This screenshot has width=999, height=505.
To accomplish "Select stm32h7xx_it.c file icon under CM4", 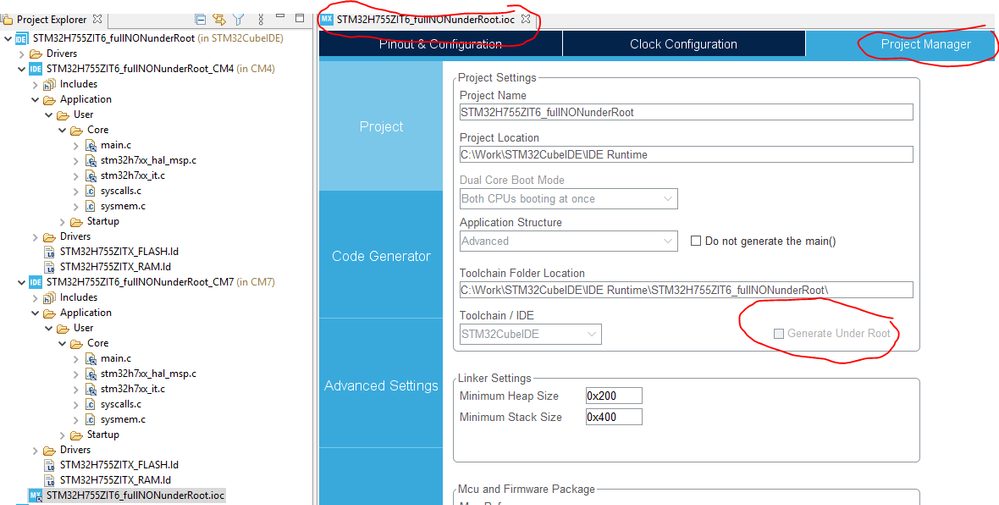I will 90,176.
